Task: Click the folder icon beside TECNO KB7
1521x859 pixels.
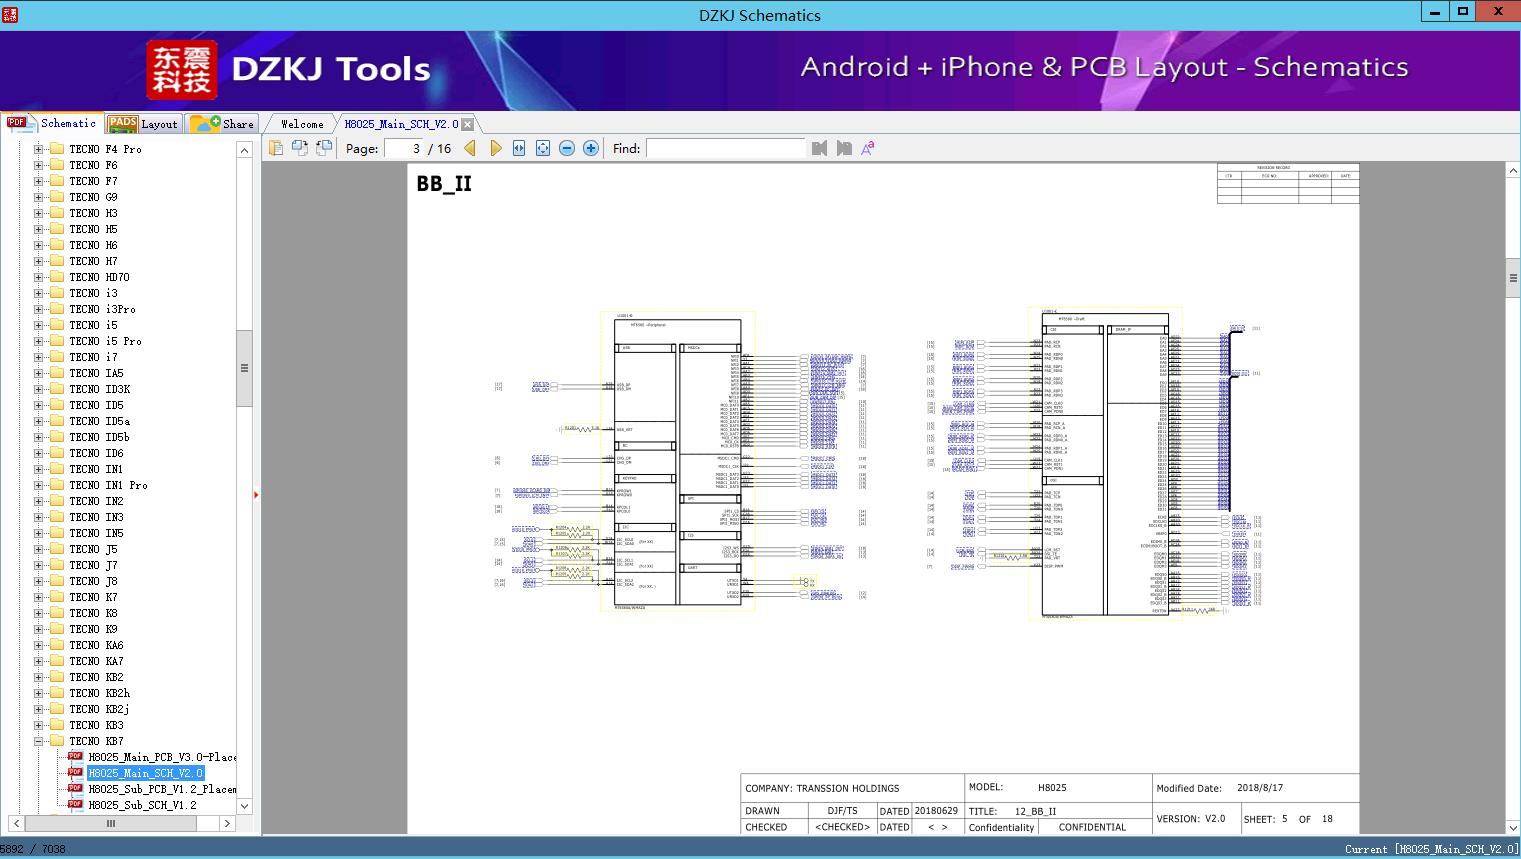Action: tap(58, 741)
